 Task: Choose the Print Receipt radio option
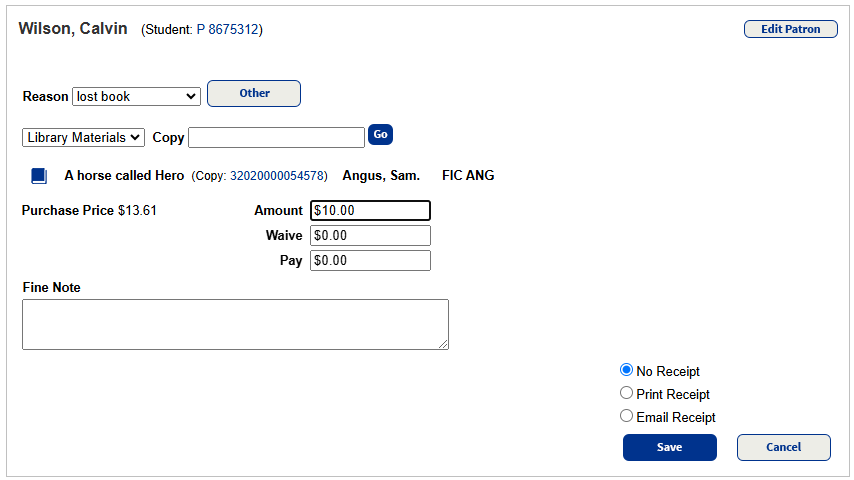click(627, 393)
